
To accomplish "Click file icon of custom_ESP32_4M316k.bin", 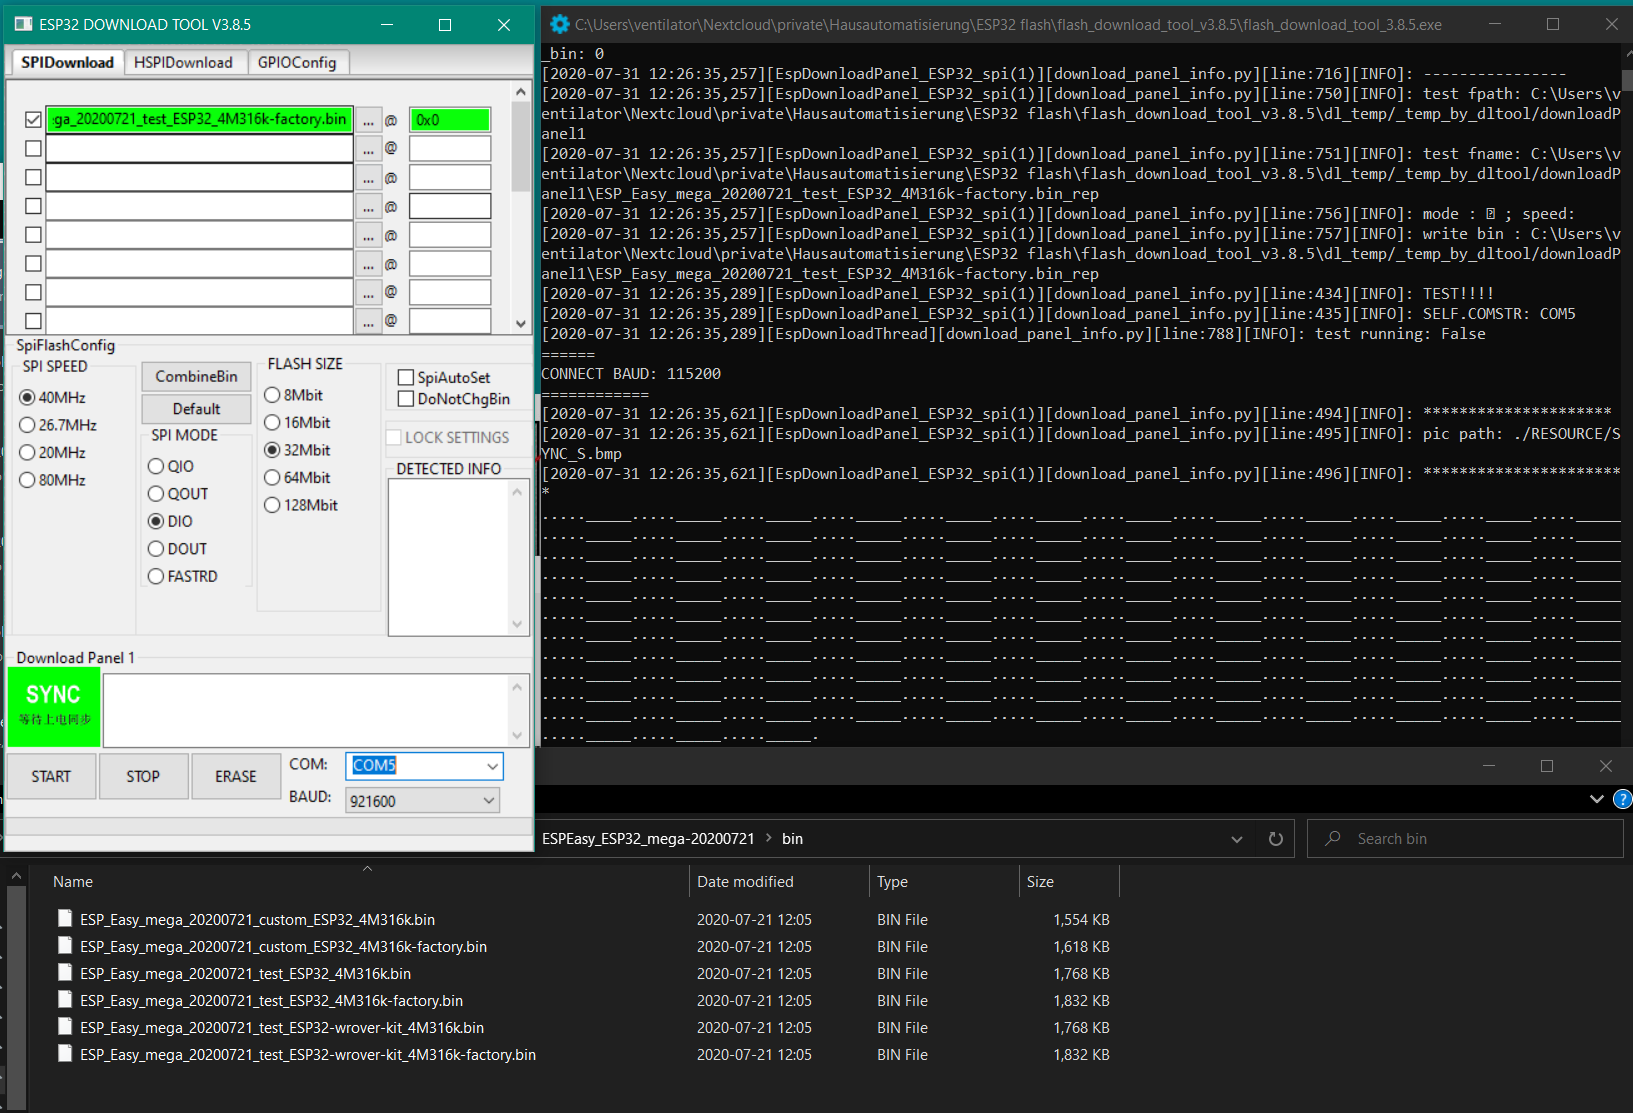I will tap(65, 919).
